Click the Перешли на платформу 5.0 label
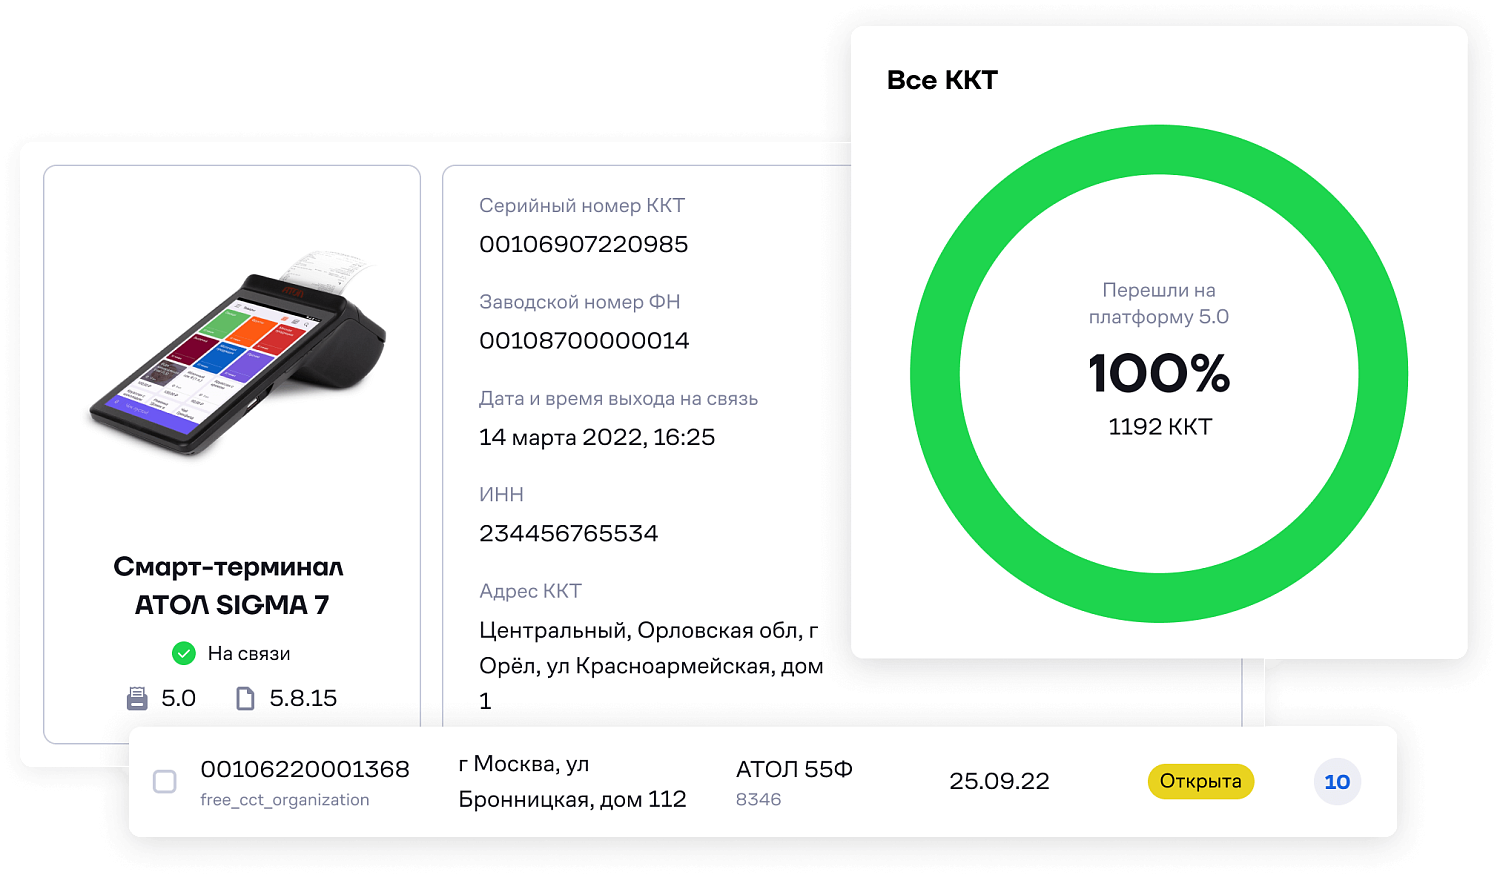This screenshot has height=875, width=1500. tap(1159, 304)
